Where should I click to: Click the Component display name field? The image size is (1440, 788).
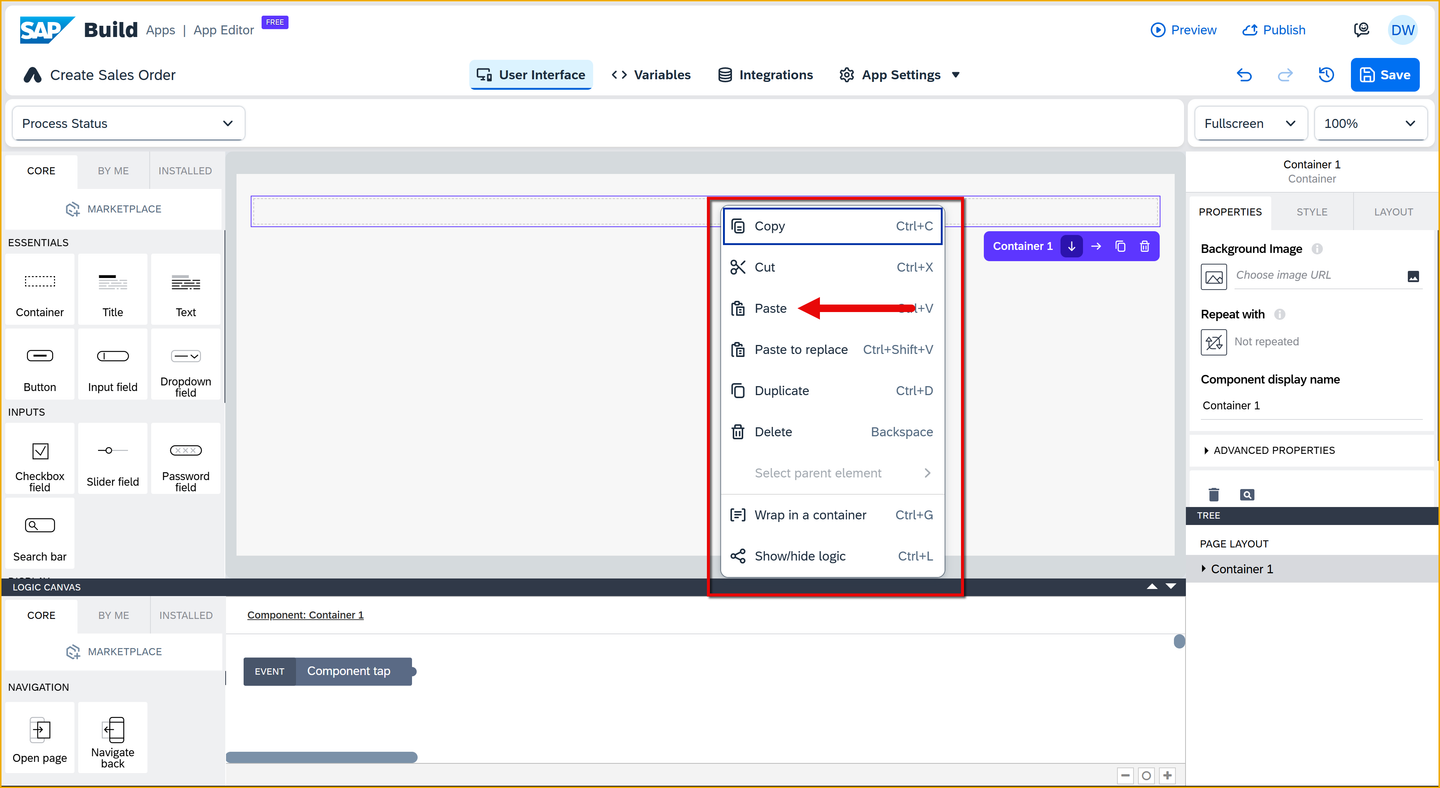pyautogui.click(x=1311, y=406)
